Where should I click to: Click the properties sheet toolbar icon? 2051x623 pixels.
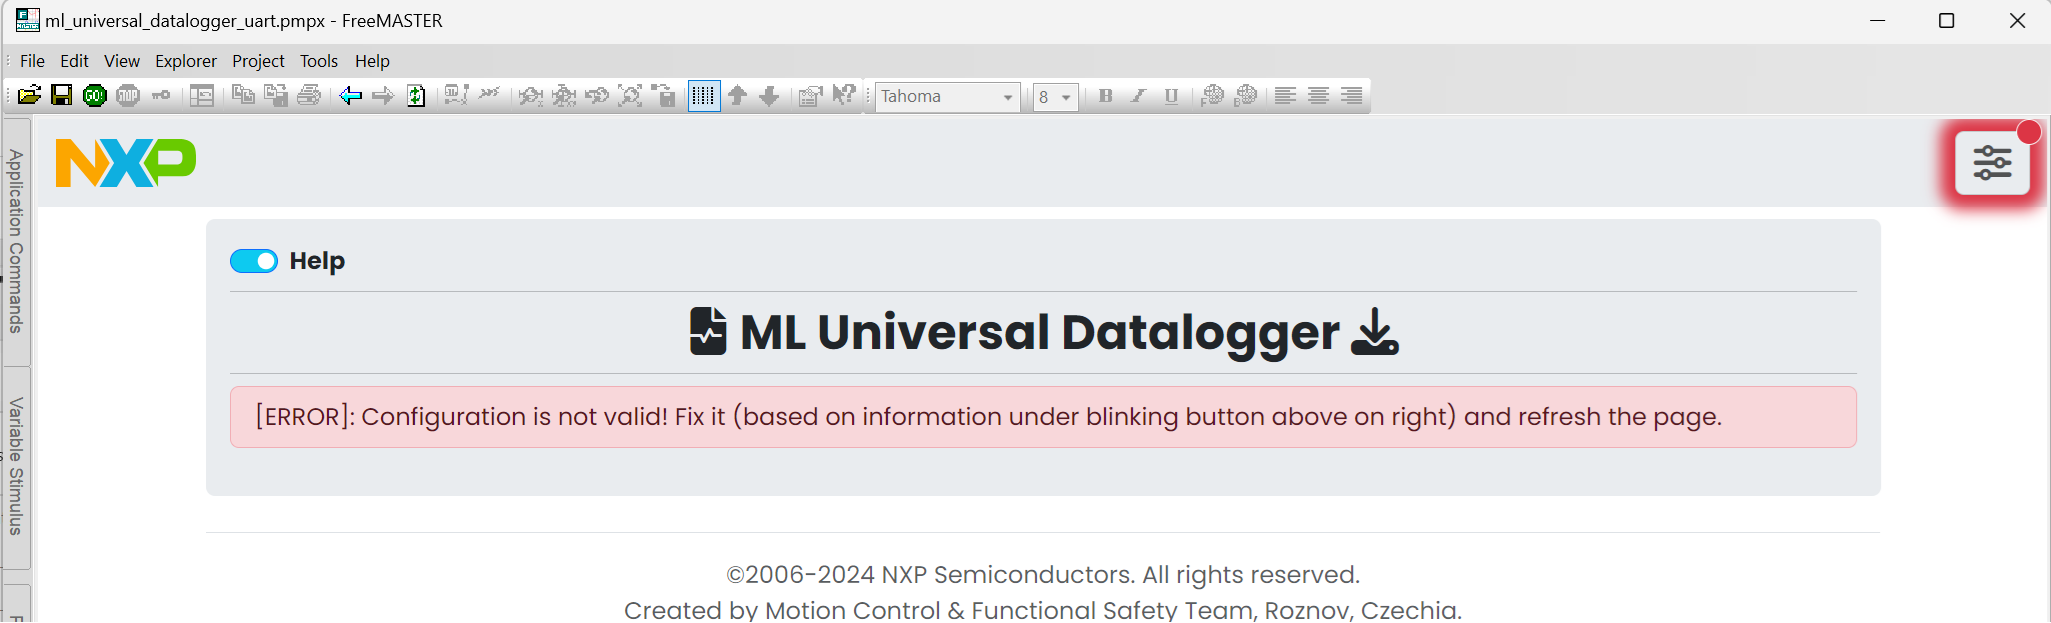(x=811, y=96)
